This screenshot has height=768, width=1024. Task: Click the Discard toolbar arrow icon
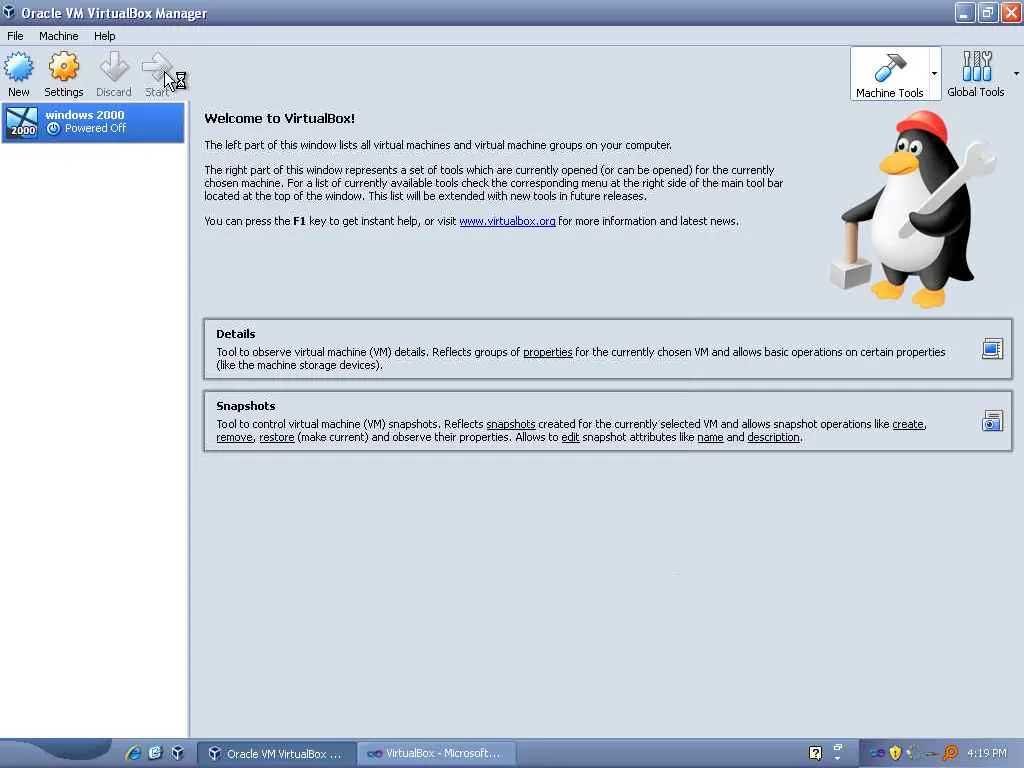(x=114, y=67)
